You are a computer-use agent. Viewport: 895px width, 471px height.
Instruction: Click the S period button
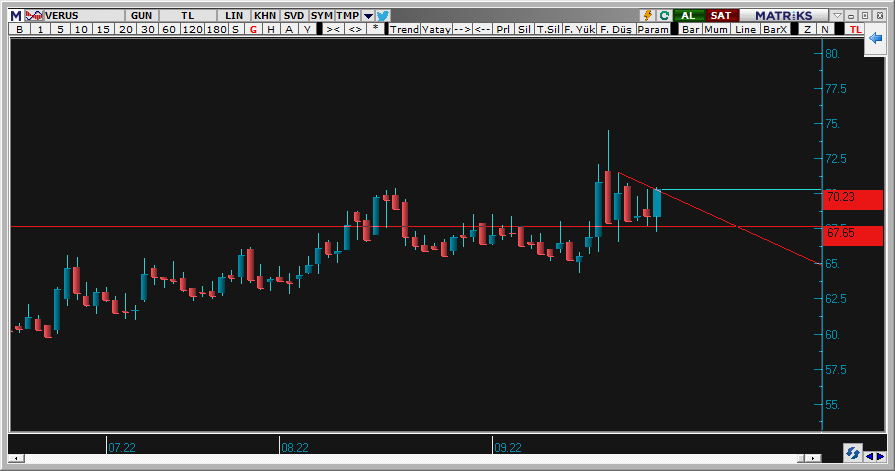[x=235, y=29]
